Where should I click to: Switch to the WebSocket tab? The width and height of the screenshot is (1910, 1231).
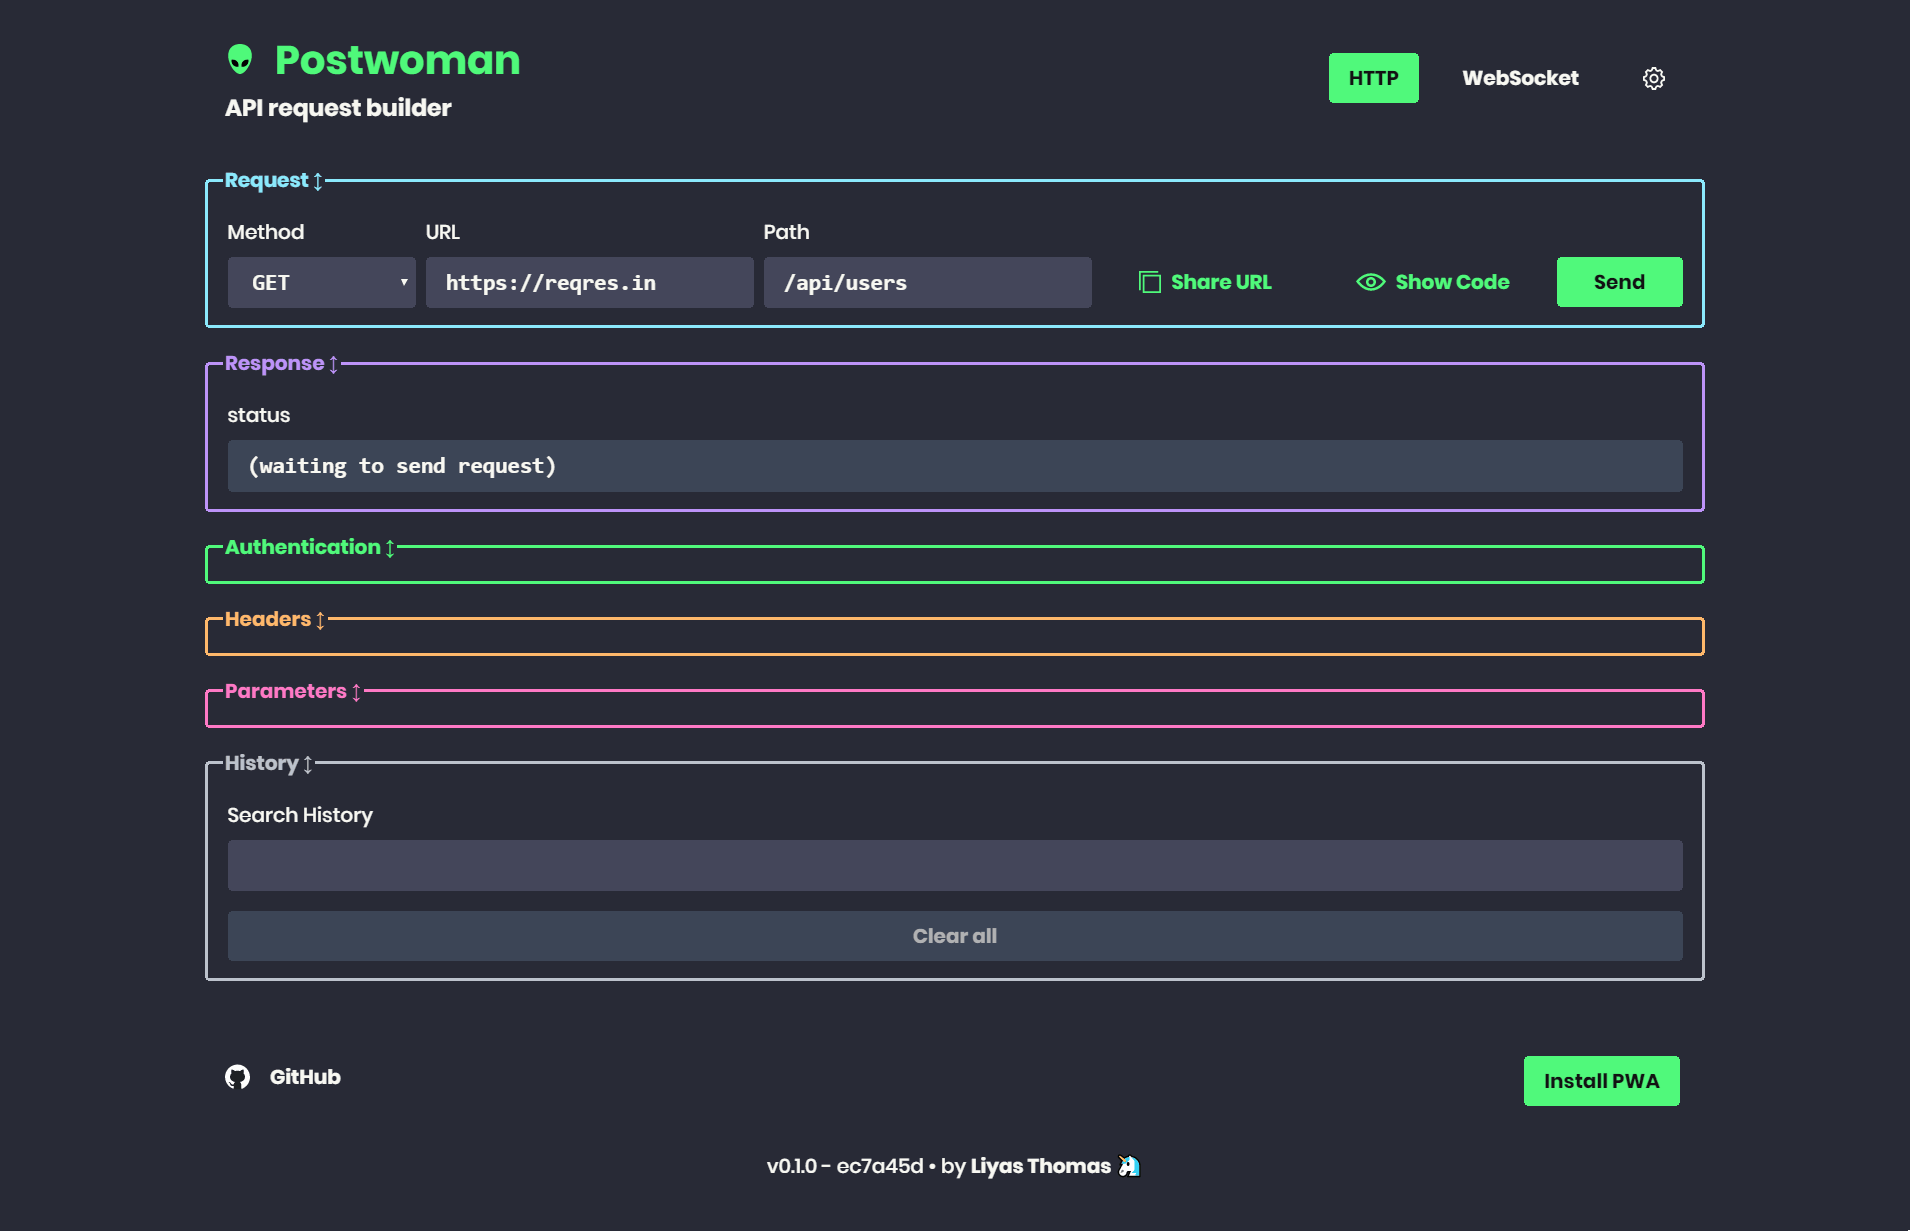point(1520,78)
